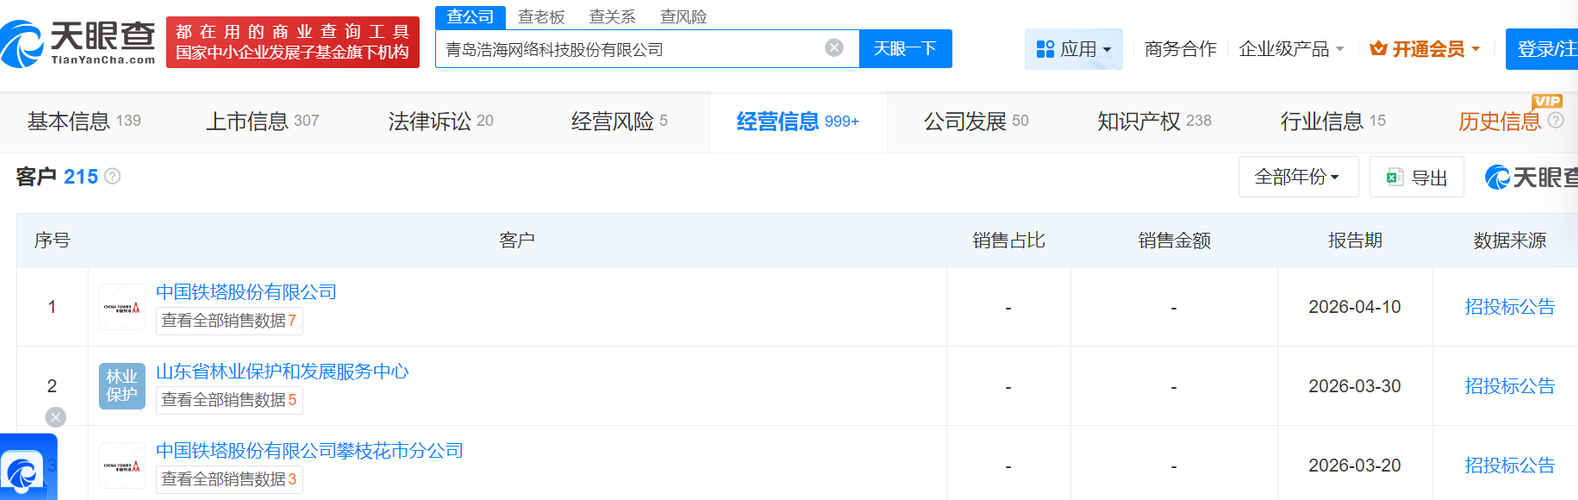Viewport: 1578px width, 500px height.
Task: Select the 查公司 search tab
Action: (x=470, y=17)
